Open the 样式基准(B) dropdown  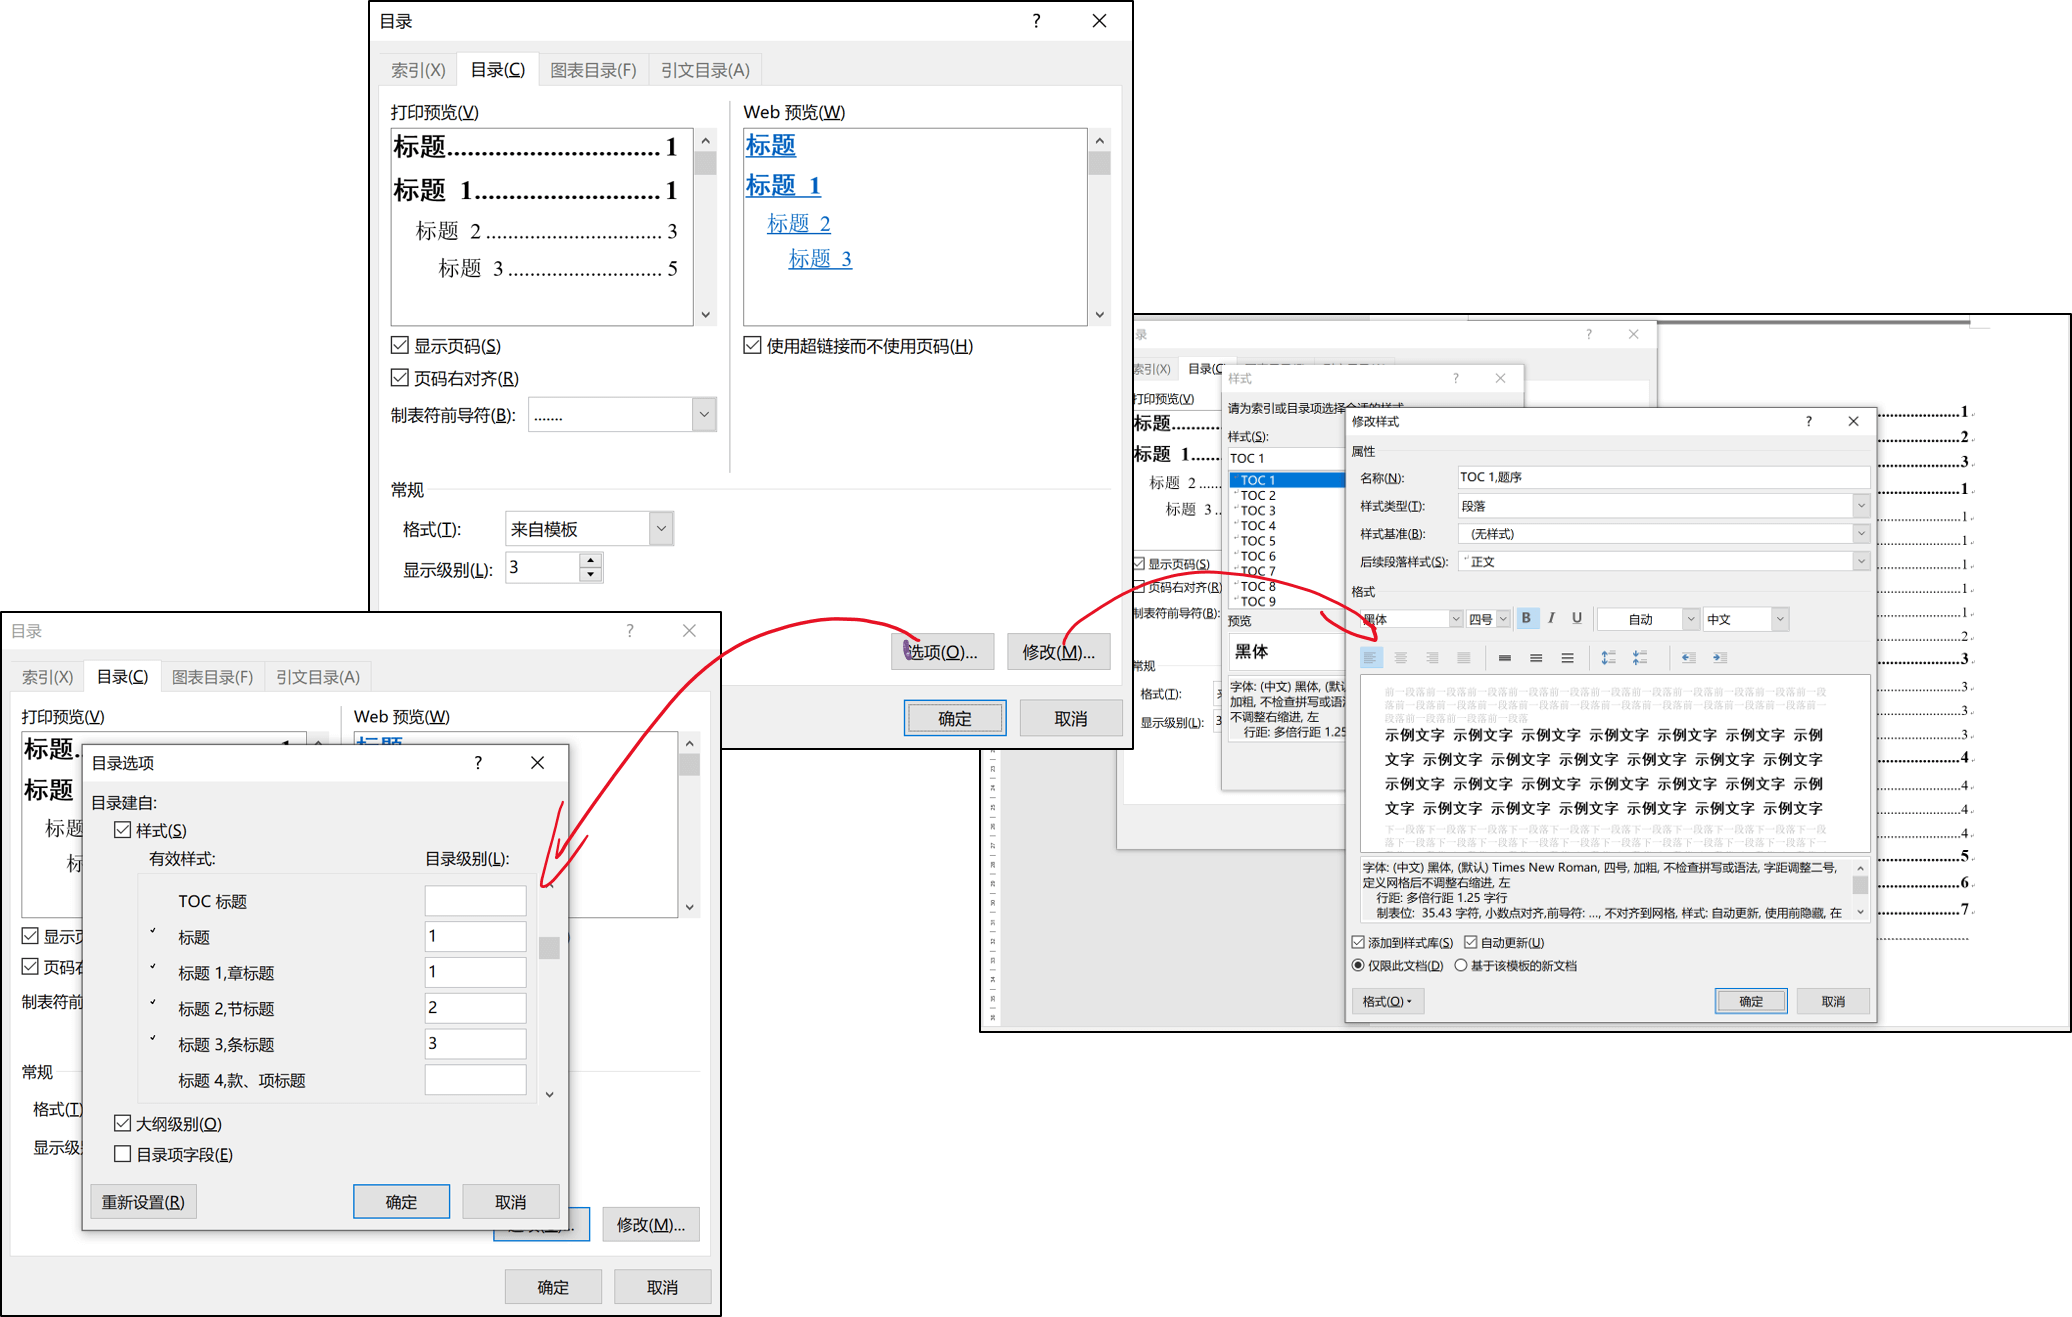click(1861, 533)
